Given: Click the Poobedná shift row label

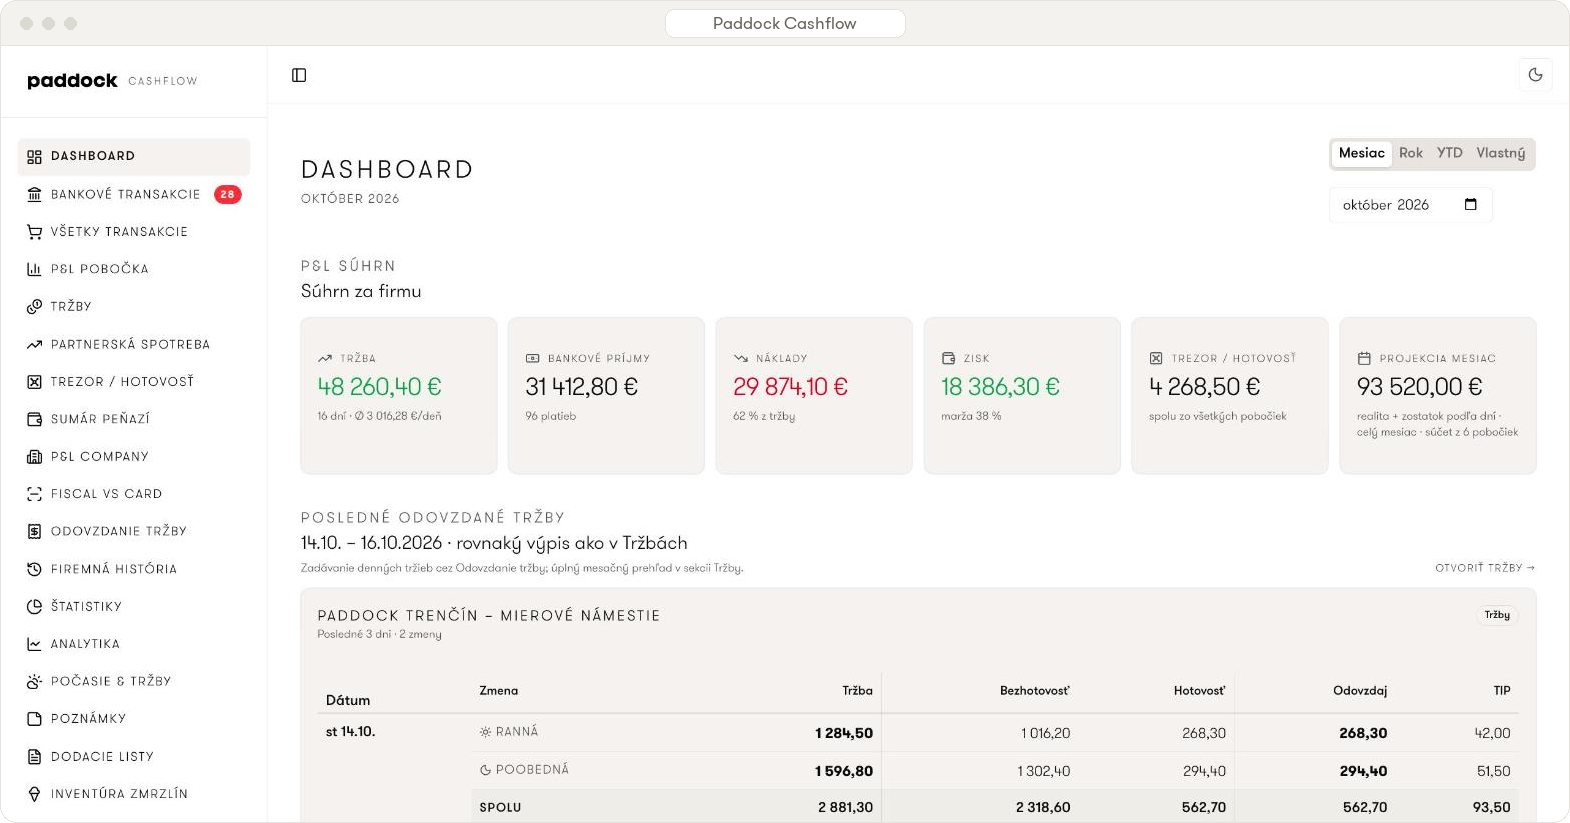Looking at the screenshot, I should [525, 770].
